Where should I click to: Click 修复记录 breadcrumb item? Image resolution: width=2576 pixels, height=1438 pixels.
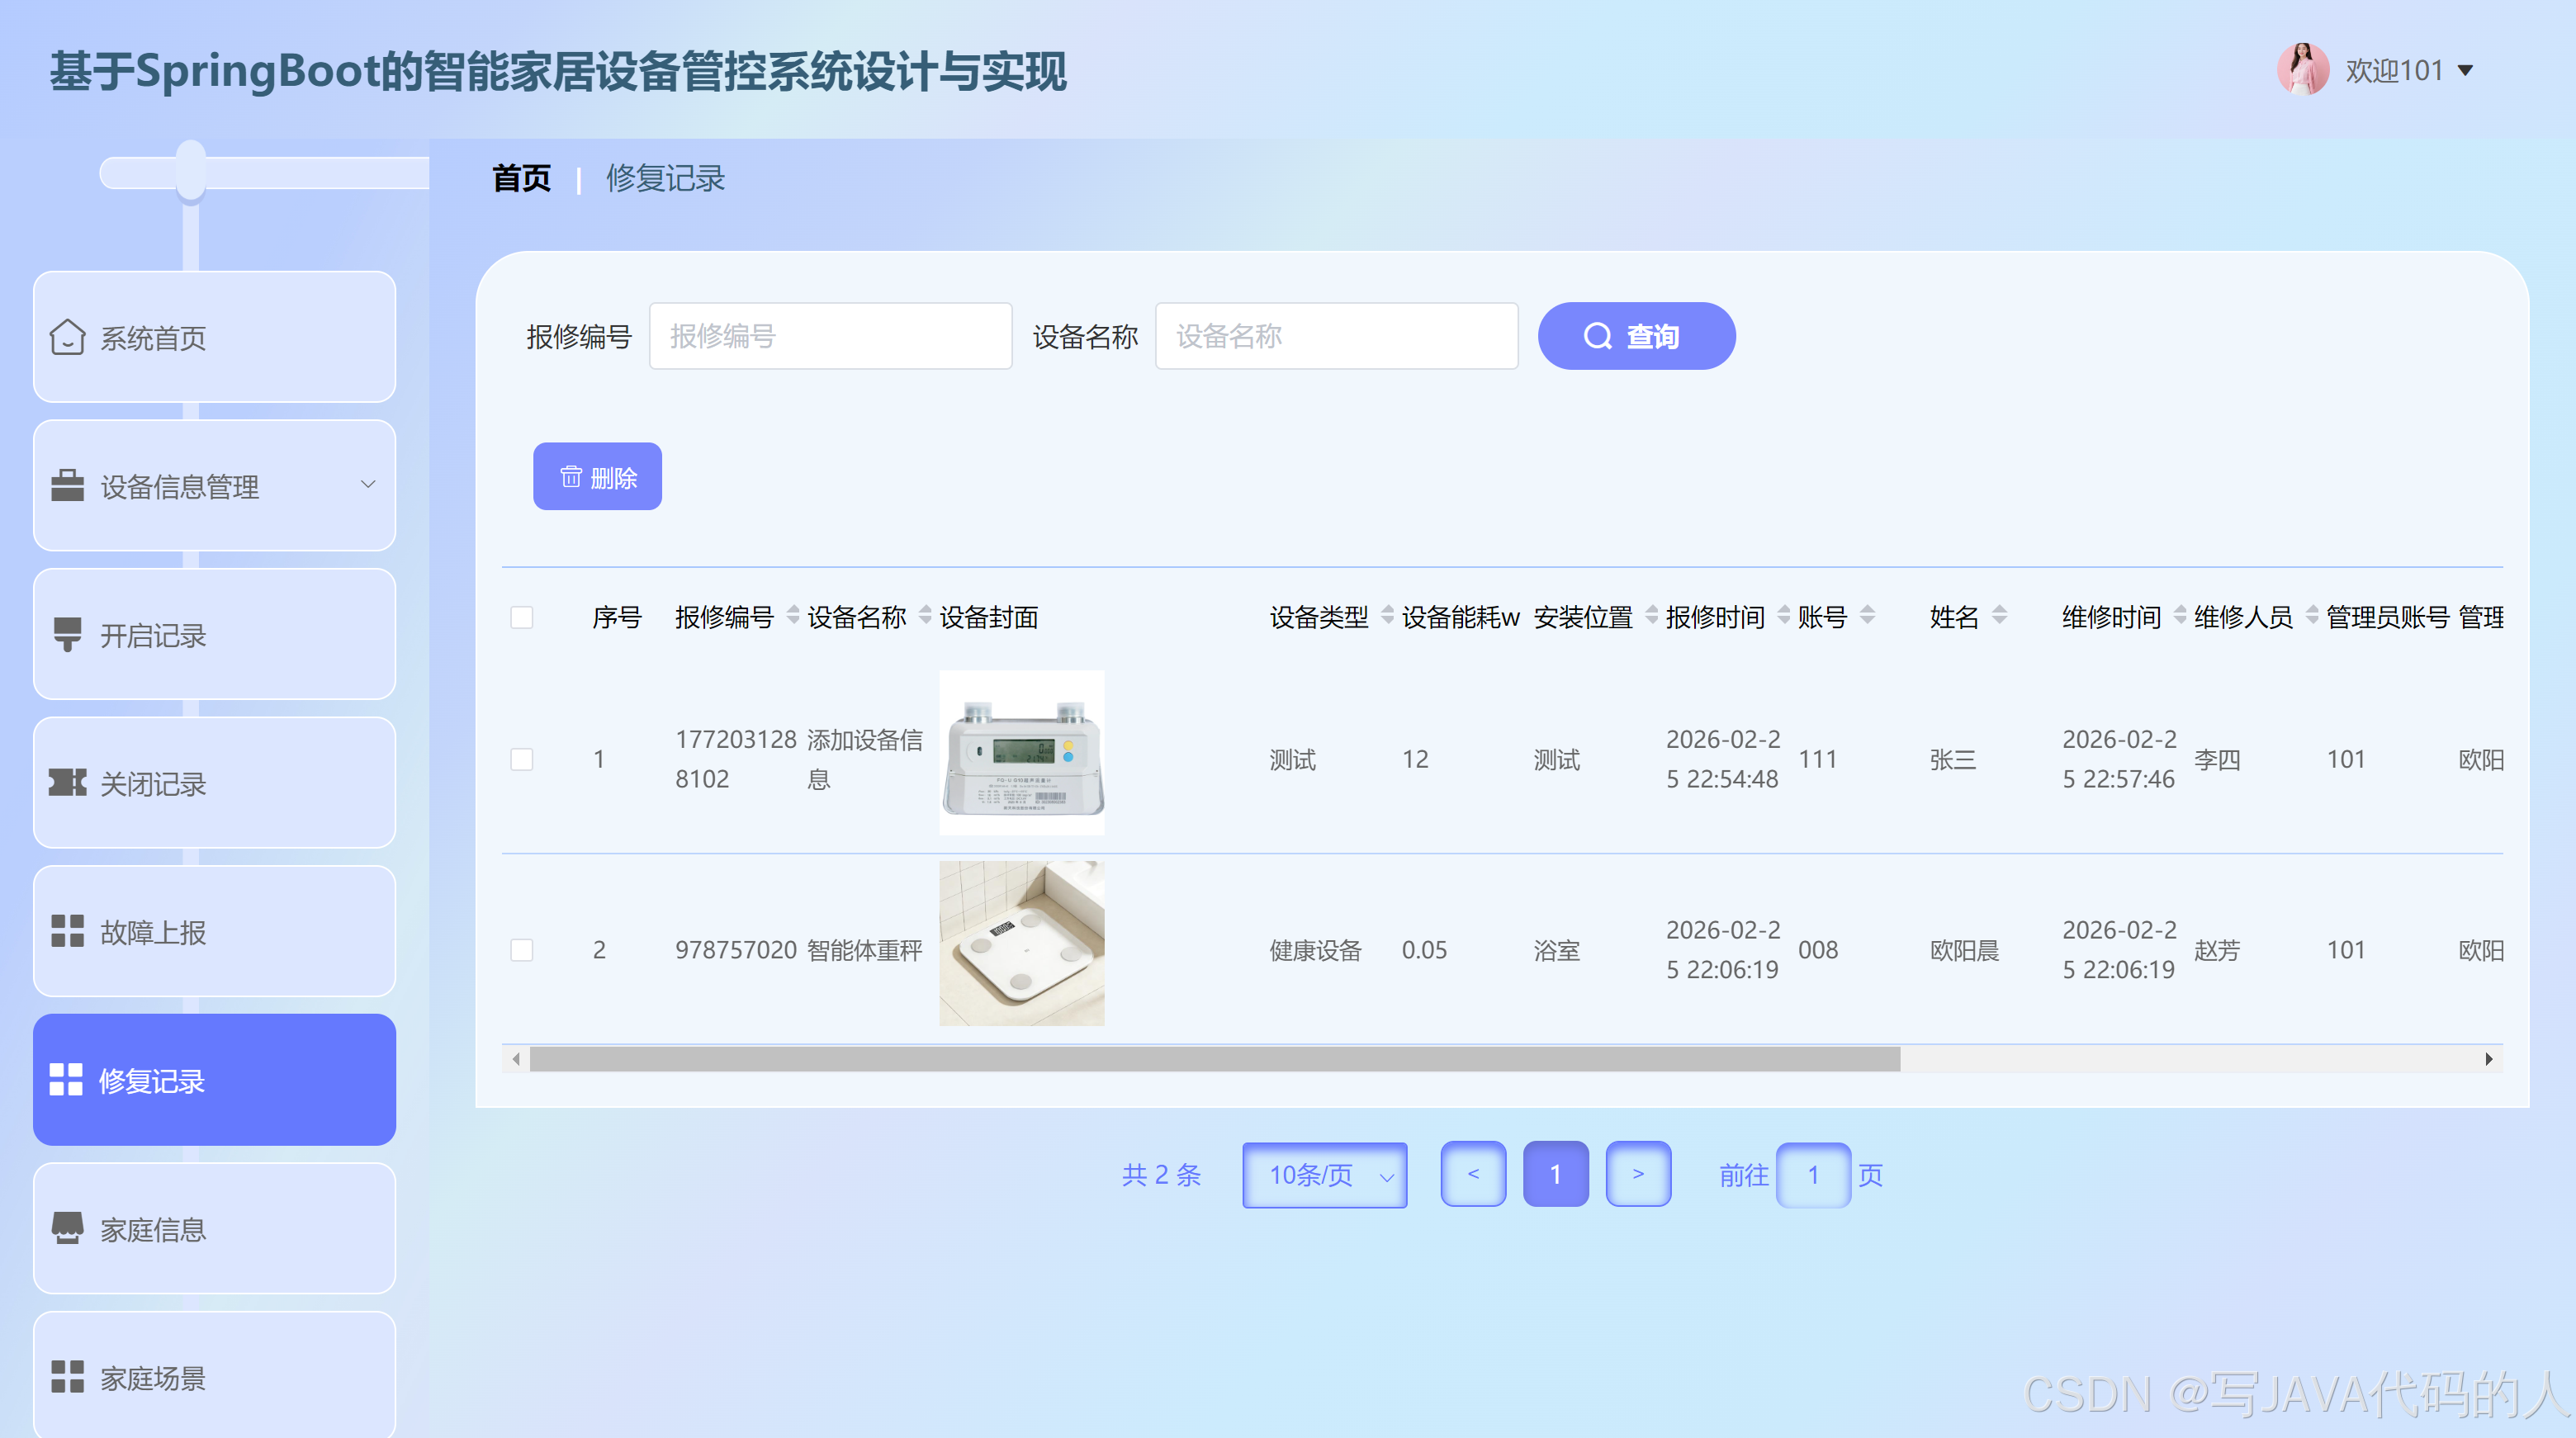[x=665, y=178]
